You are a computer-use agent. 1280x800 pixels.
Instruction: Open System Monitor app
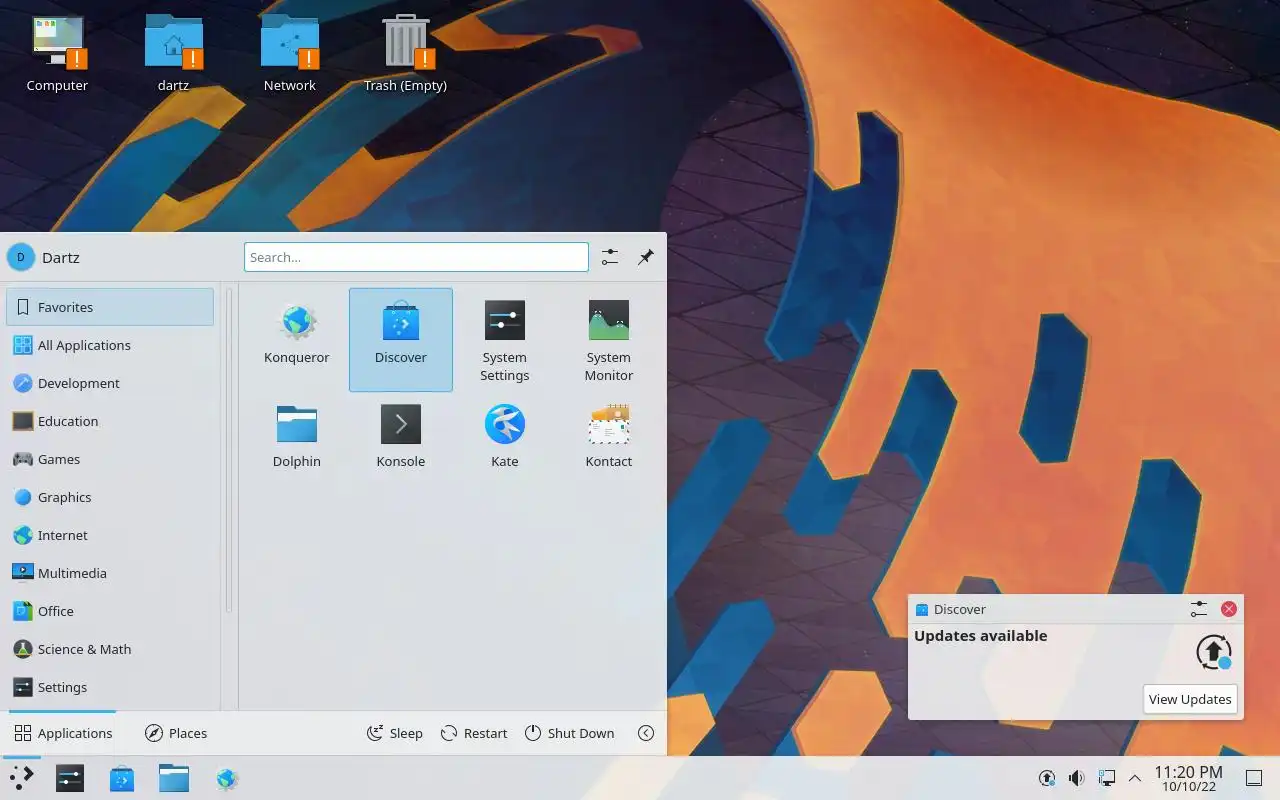pos(609,340)
